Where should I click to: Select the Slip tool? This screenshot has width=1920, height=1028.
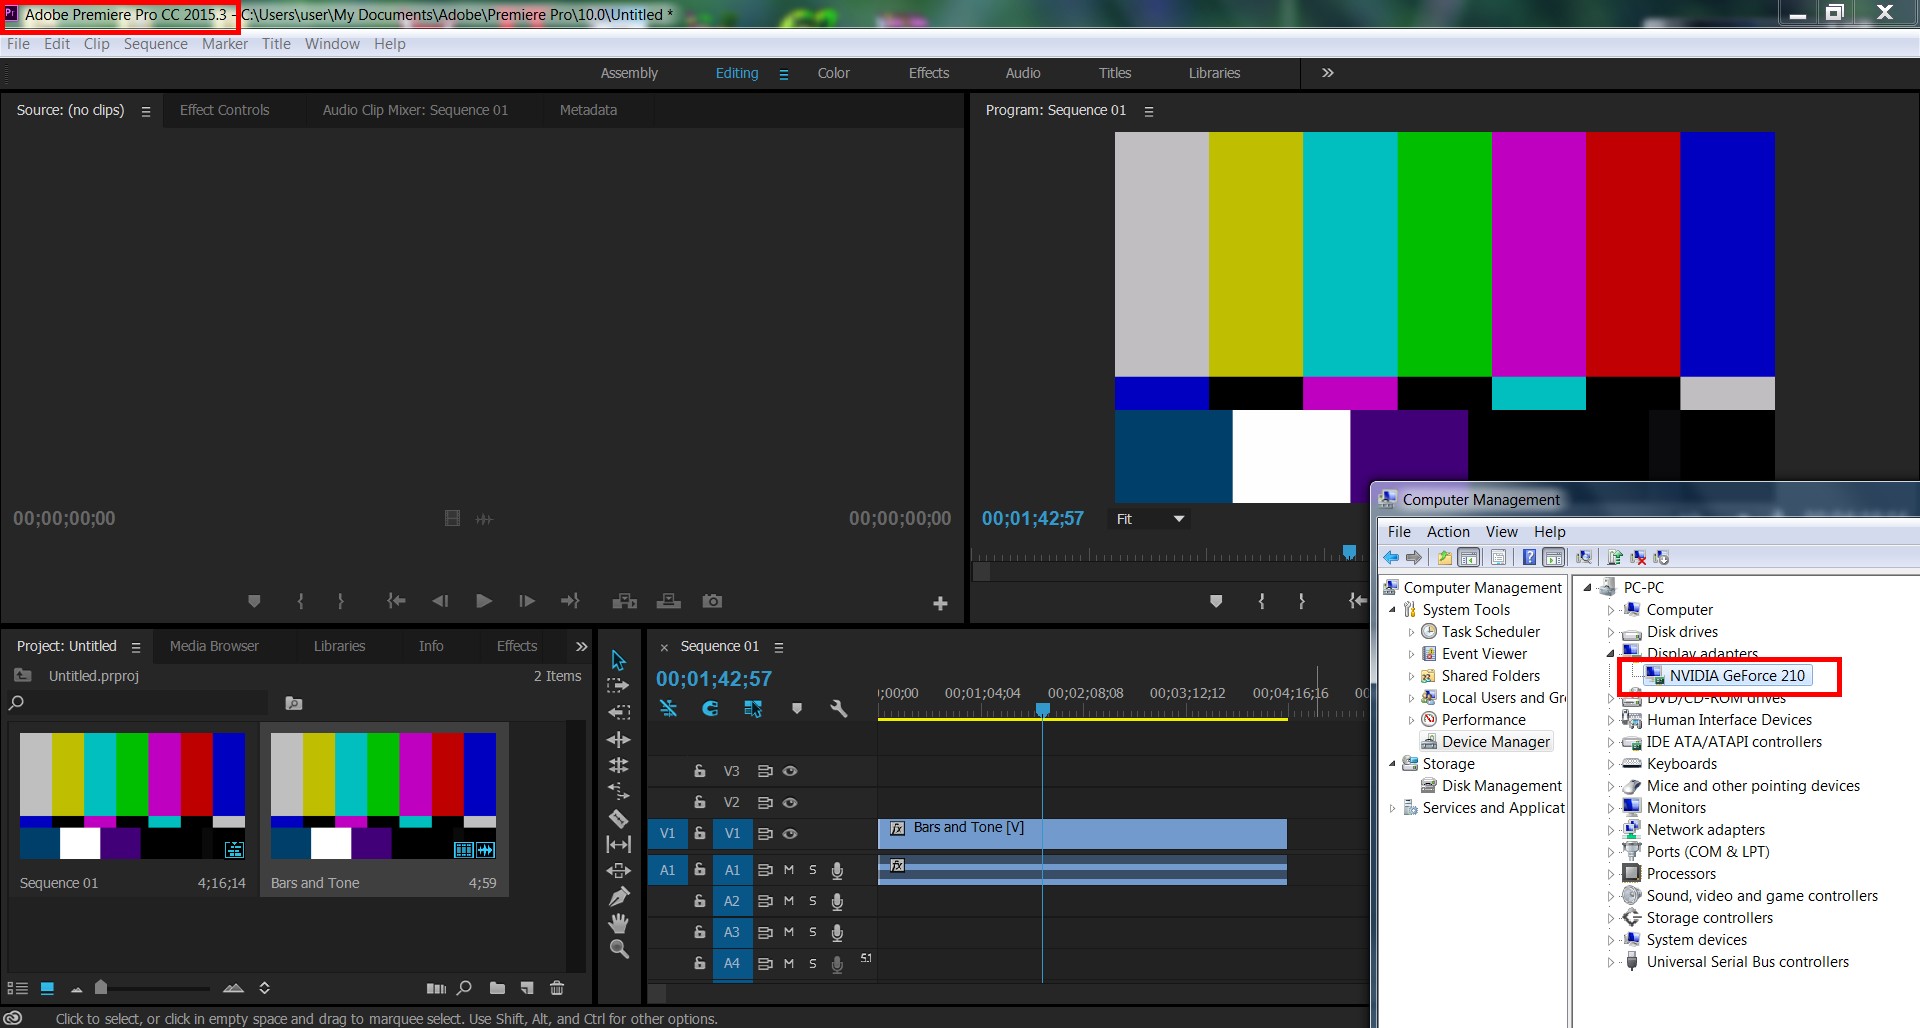click(619, 844)
